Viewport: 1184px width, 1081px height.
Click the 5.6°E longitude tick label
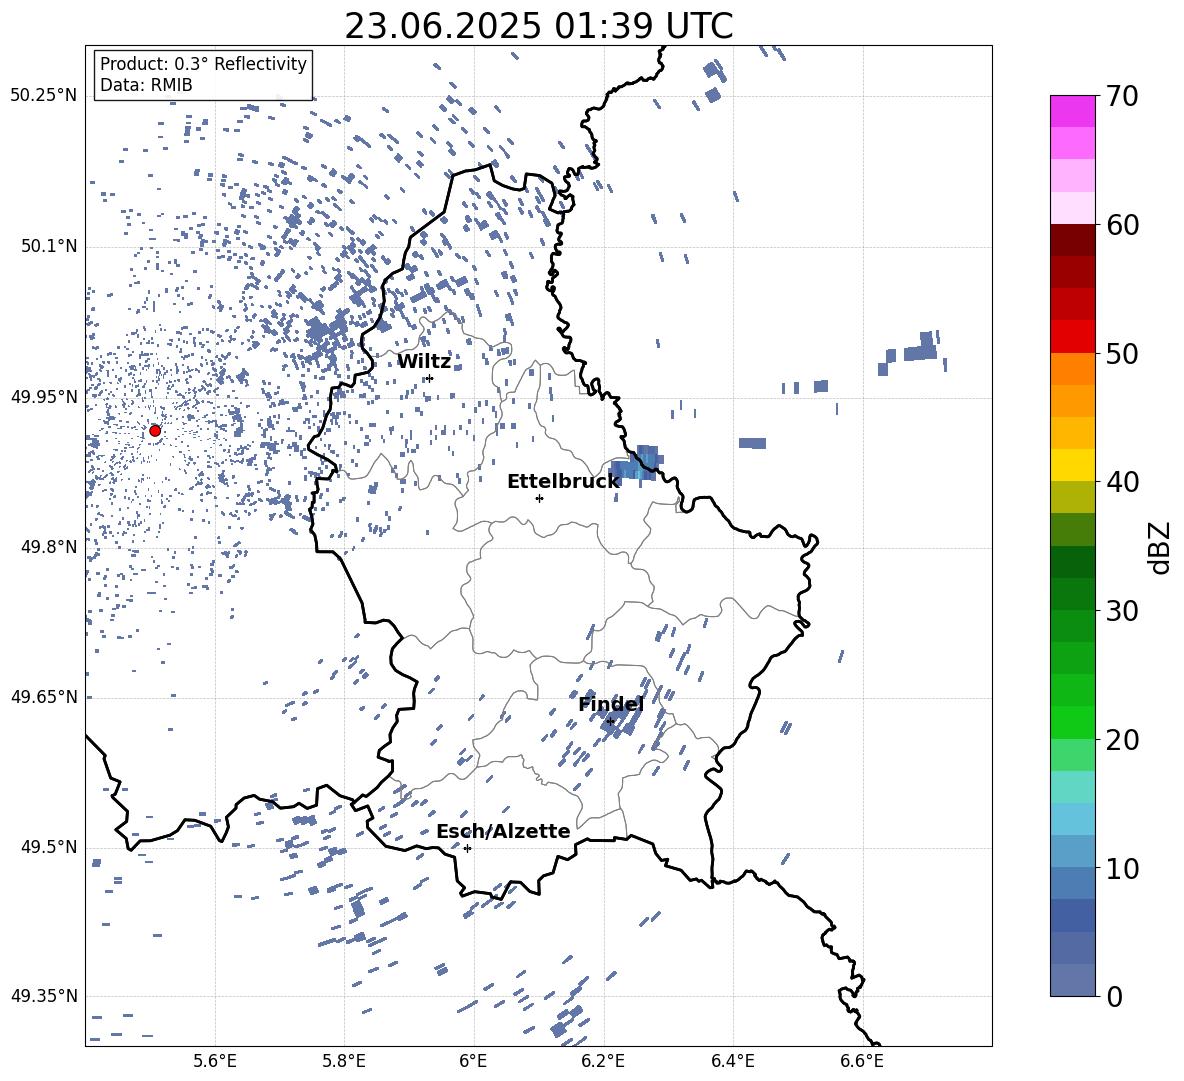(x=215, y=1061)
